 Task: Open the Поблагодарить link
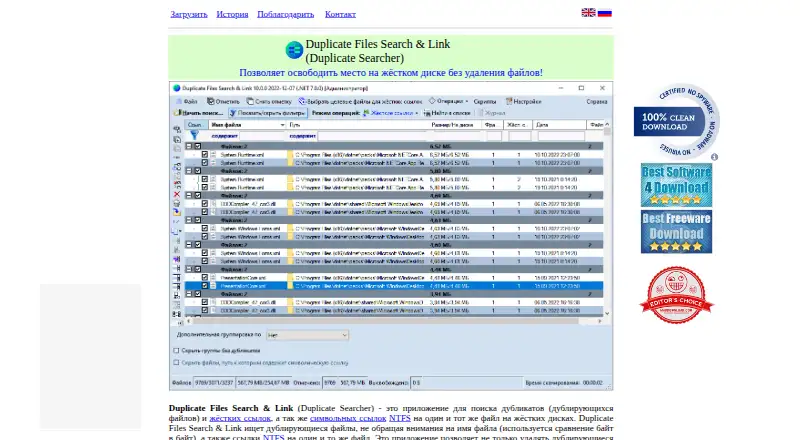286,14
